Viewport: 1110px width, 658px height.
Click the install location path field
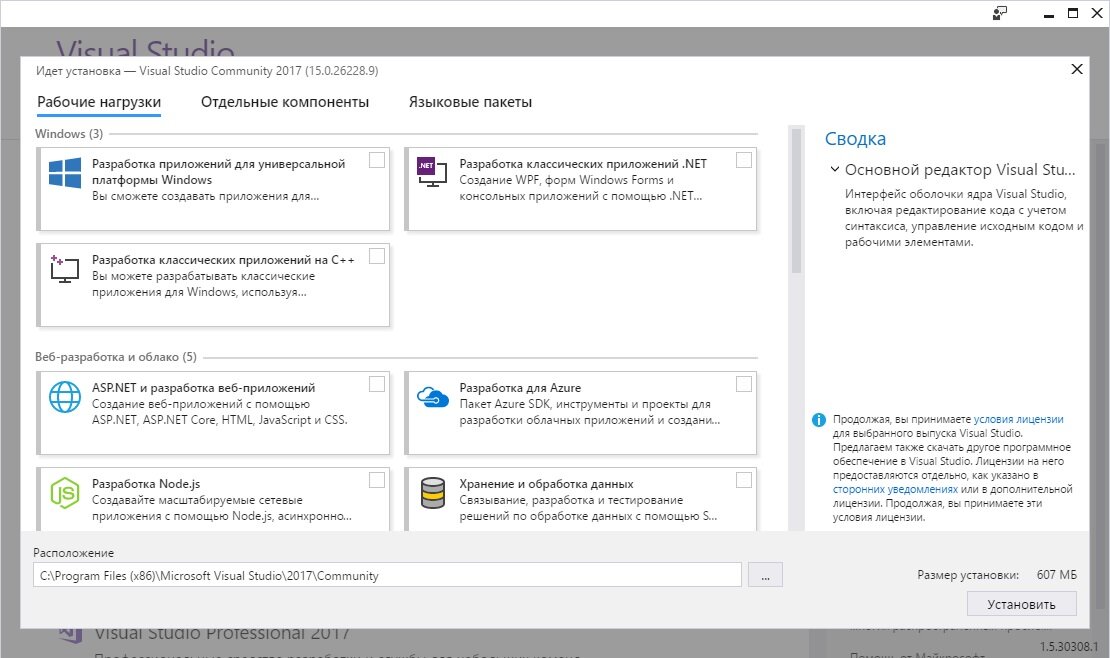click(387, 575)
